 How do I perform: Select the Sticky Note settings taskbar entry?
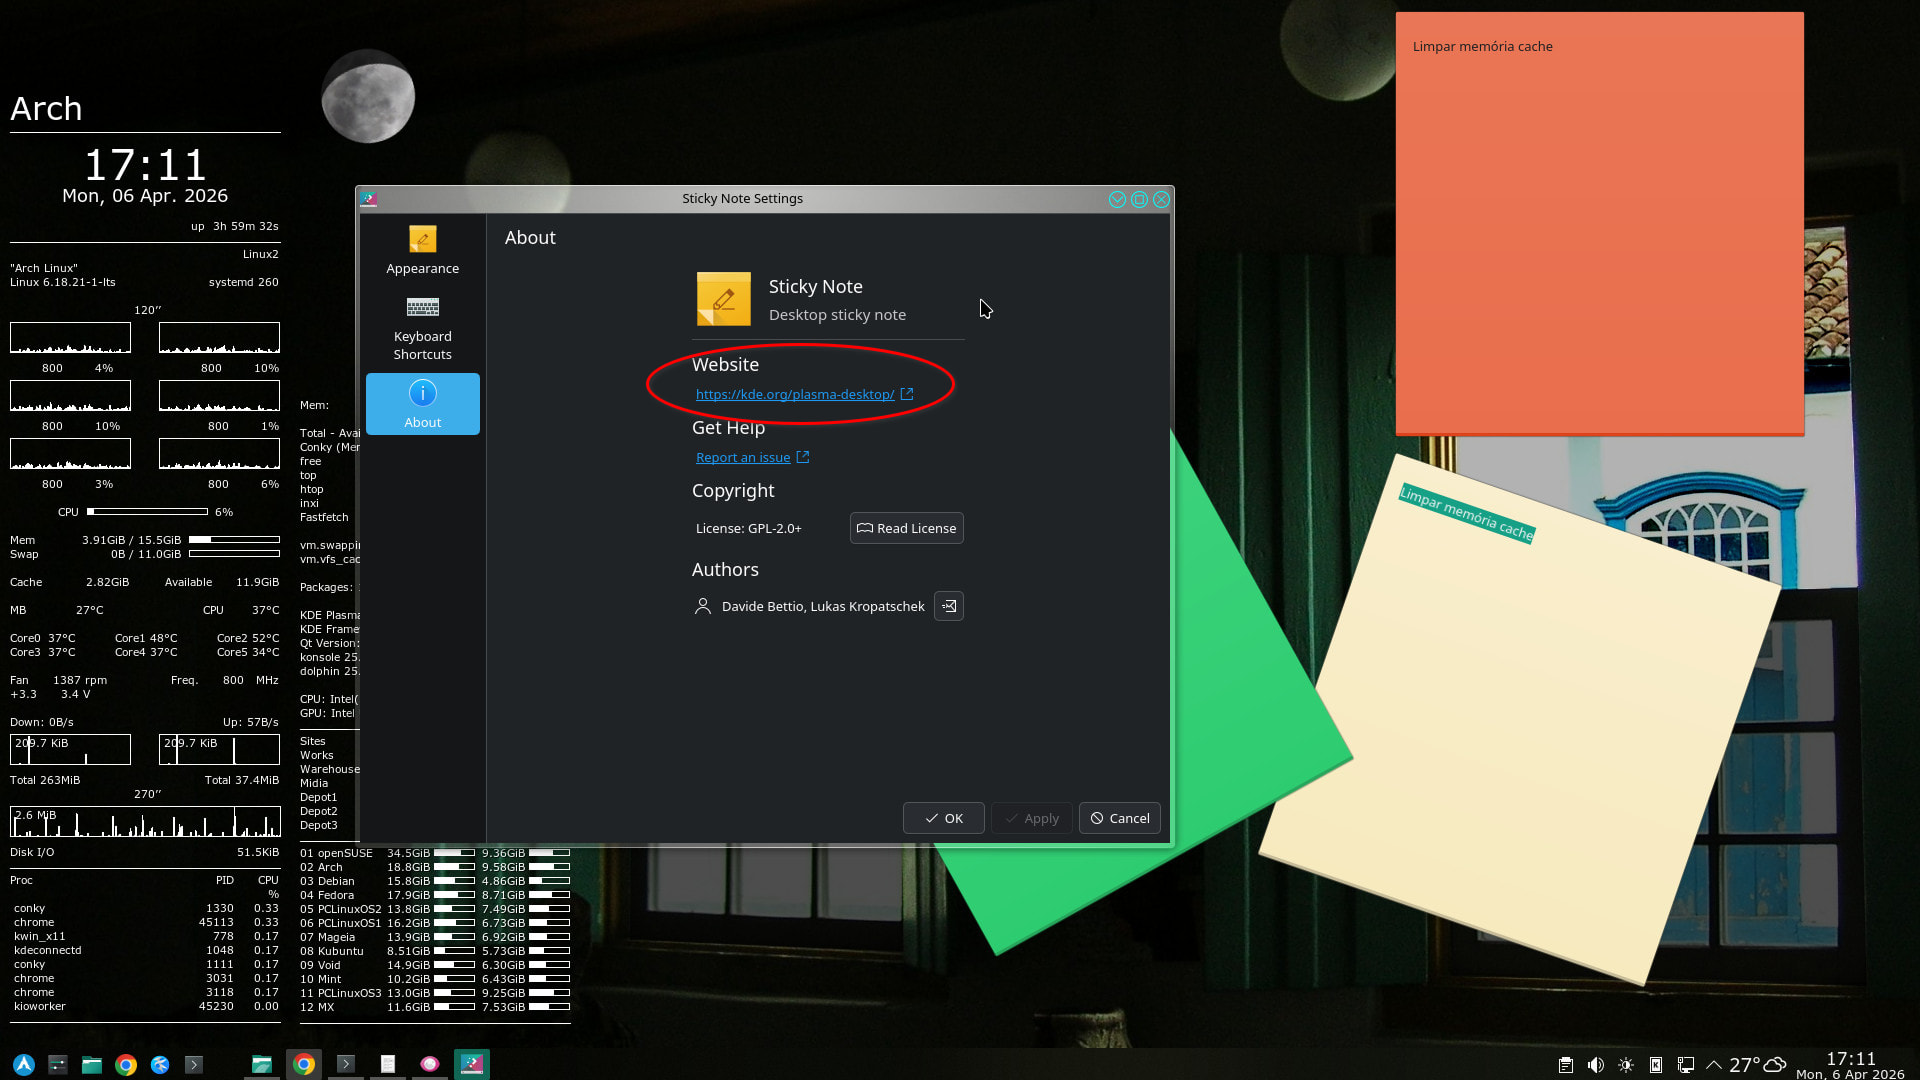point(472,1064)
